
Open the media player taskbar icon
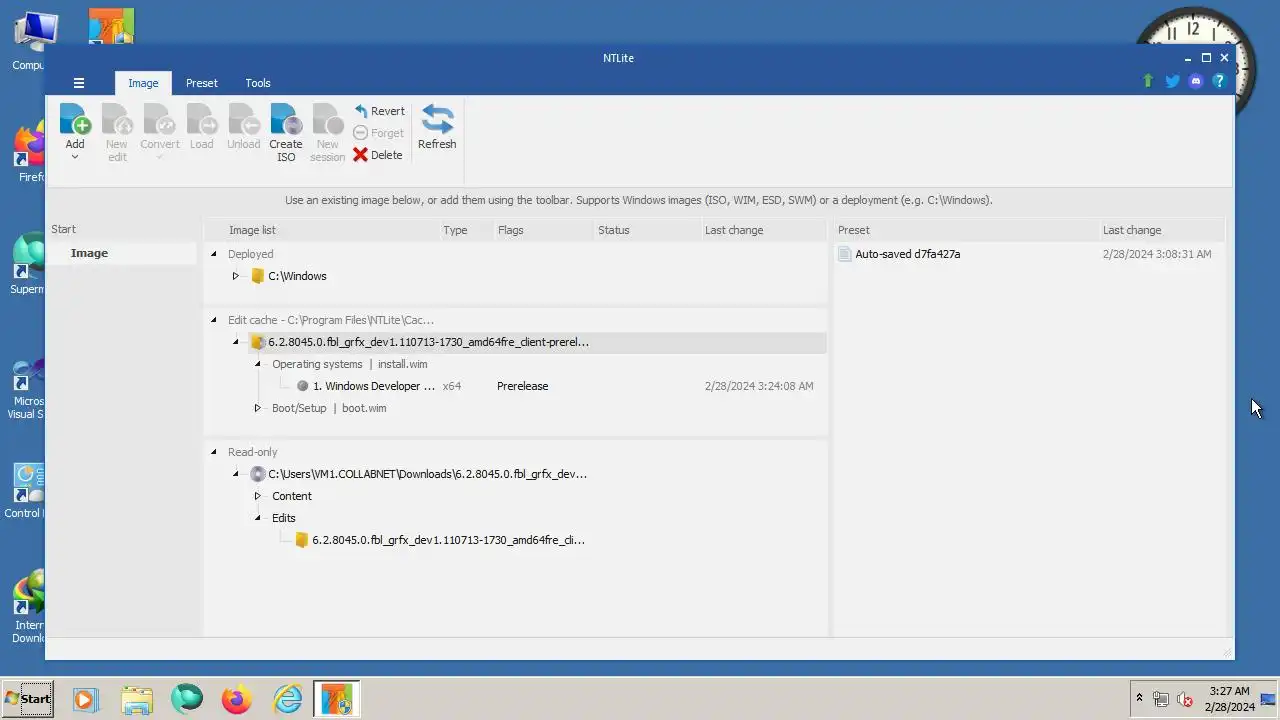85,699
